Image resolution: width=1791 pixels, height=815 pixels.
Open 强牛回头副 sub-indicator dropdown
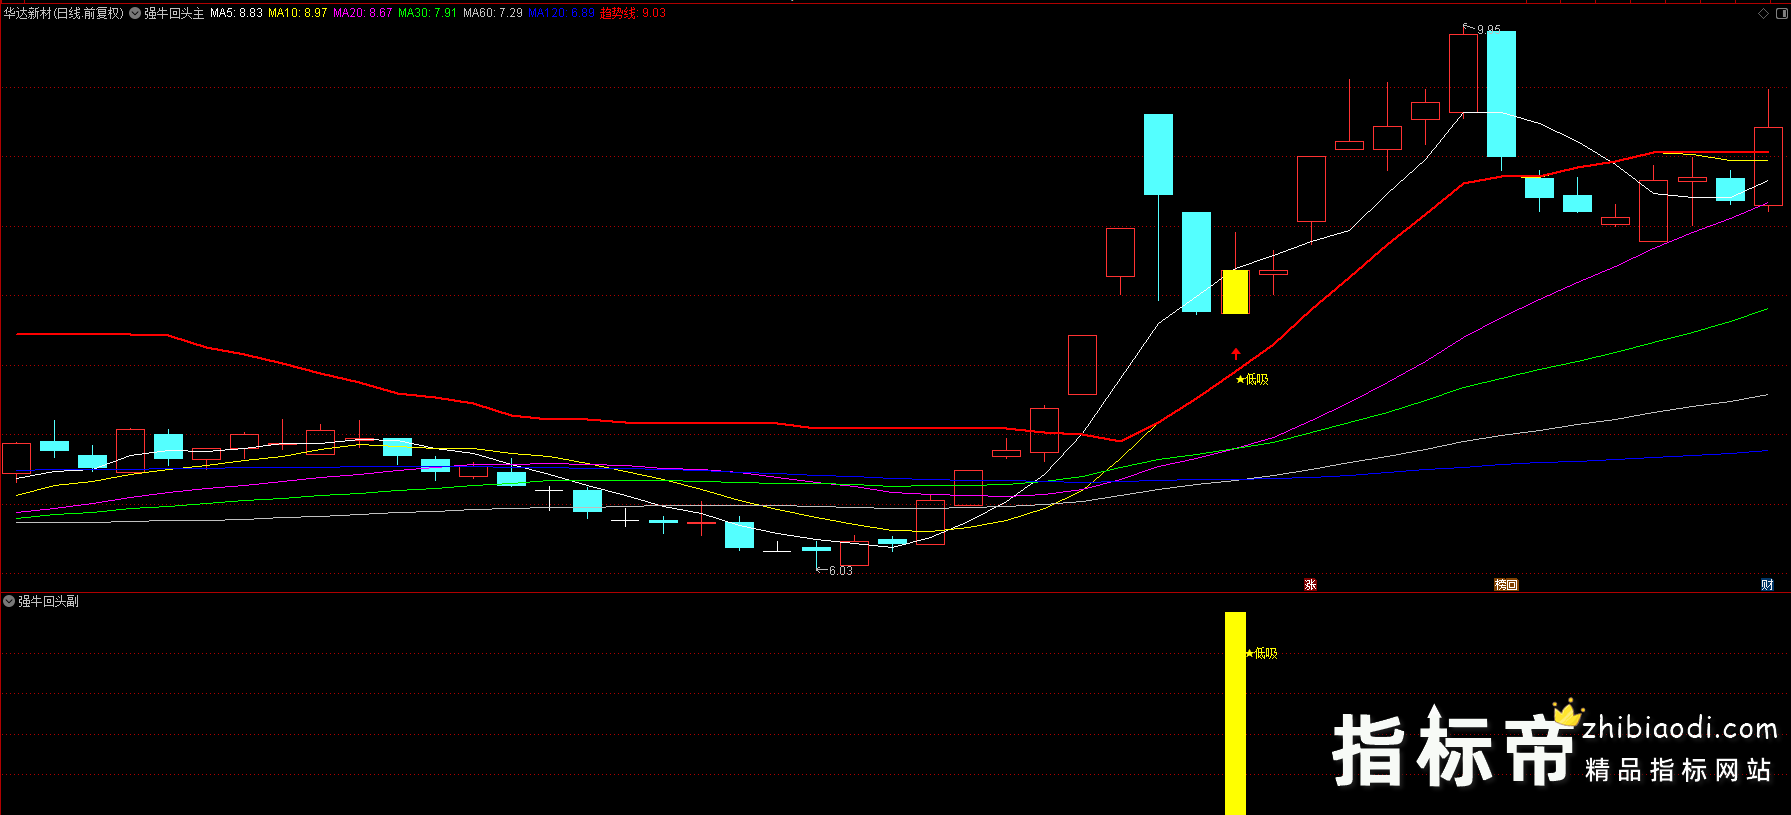[x=9, y=601]
